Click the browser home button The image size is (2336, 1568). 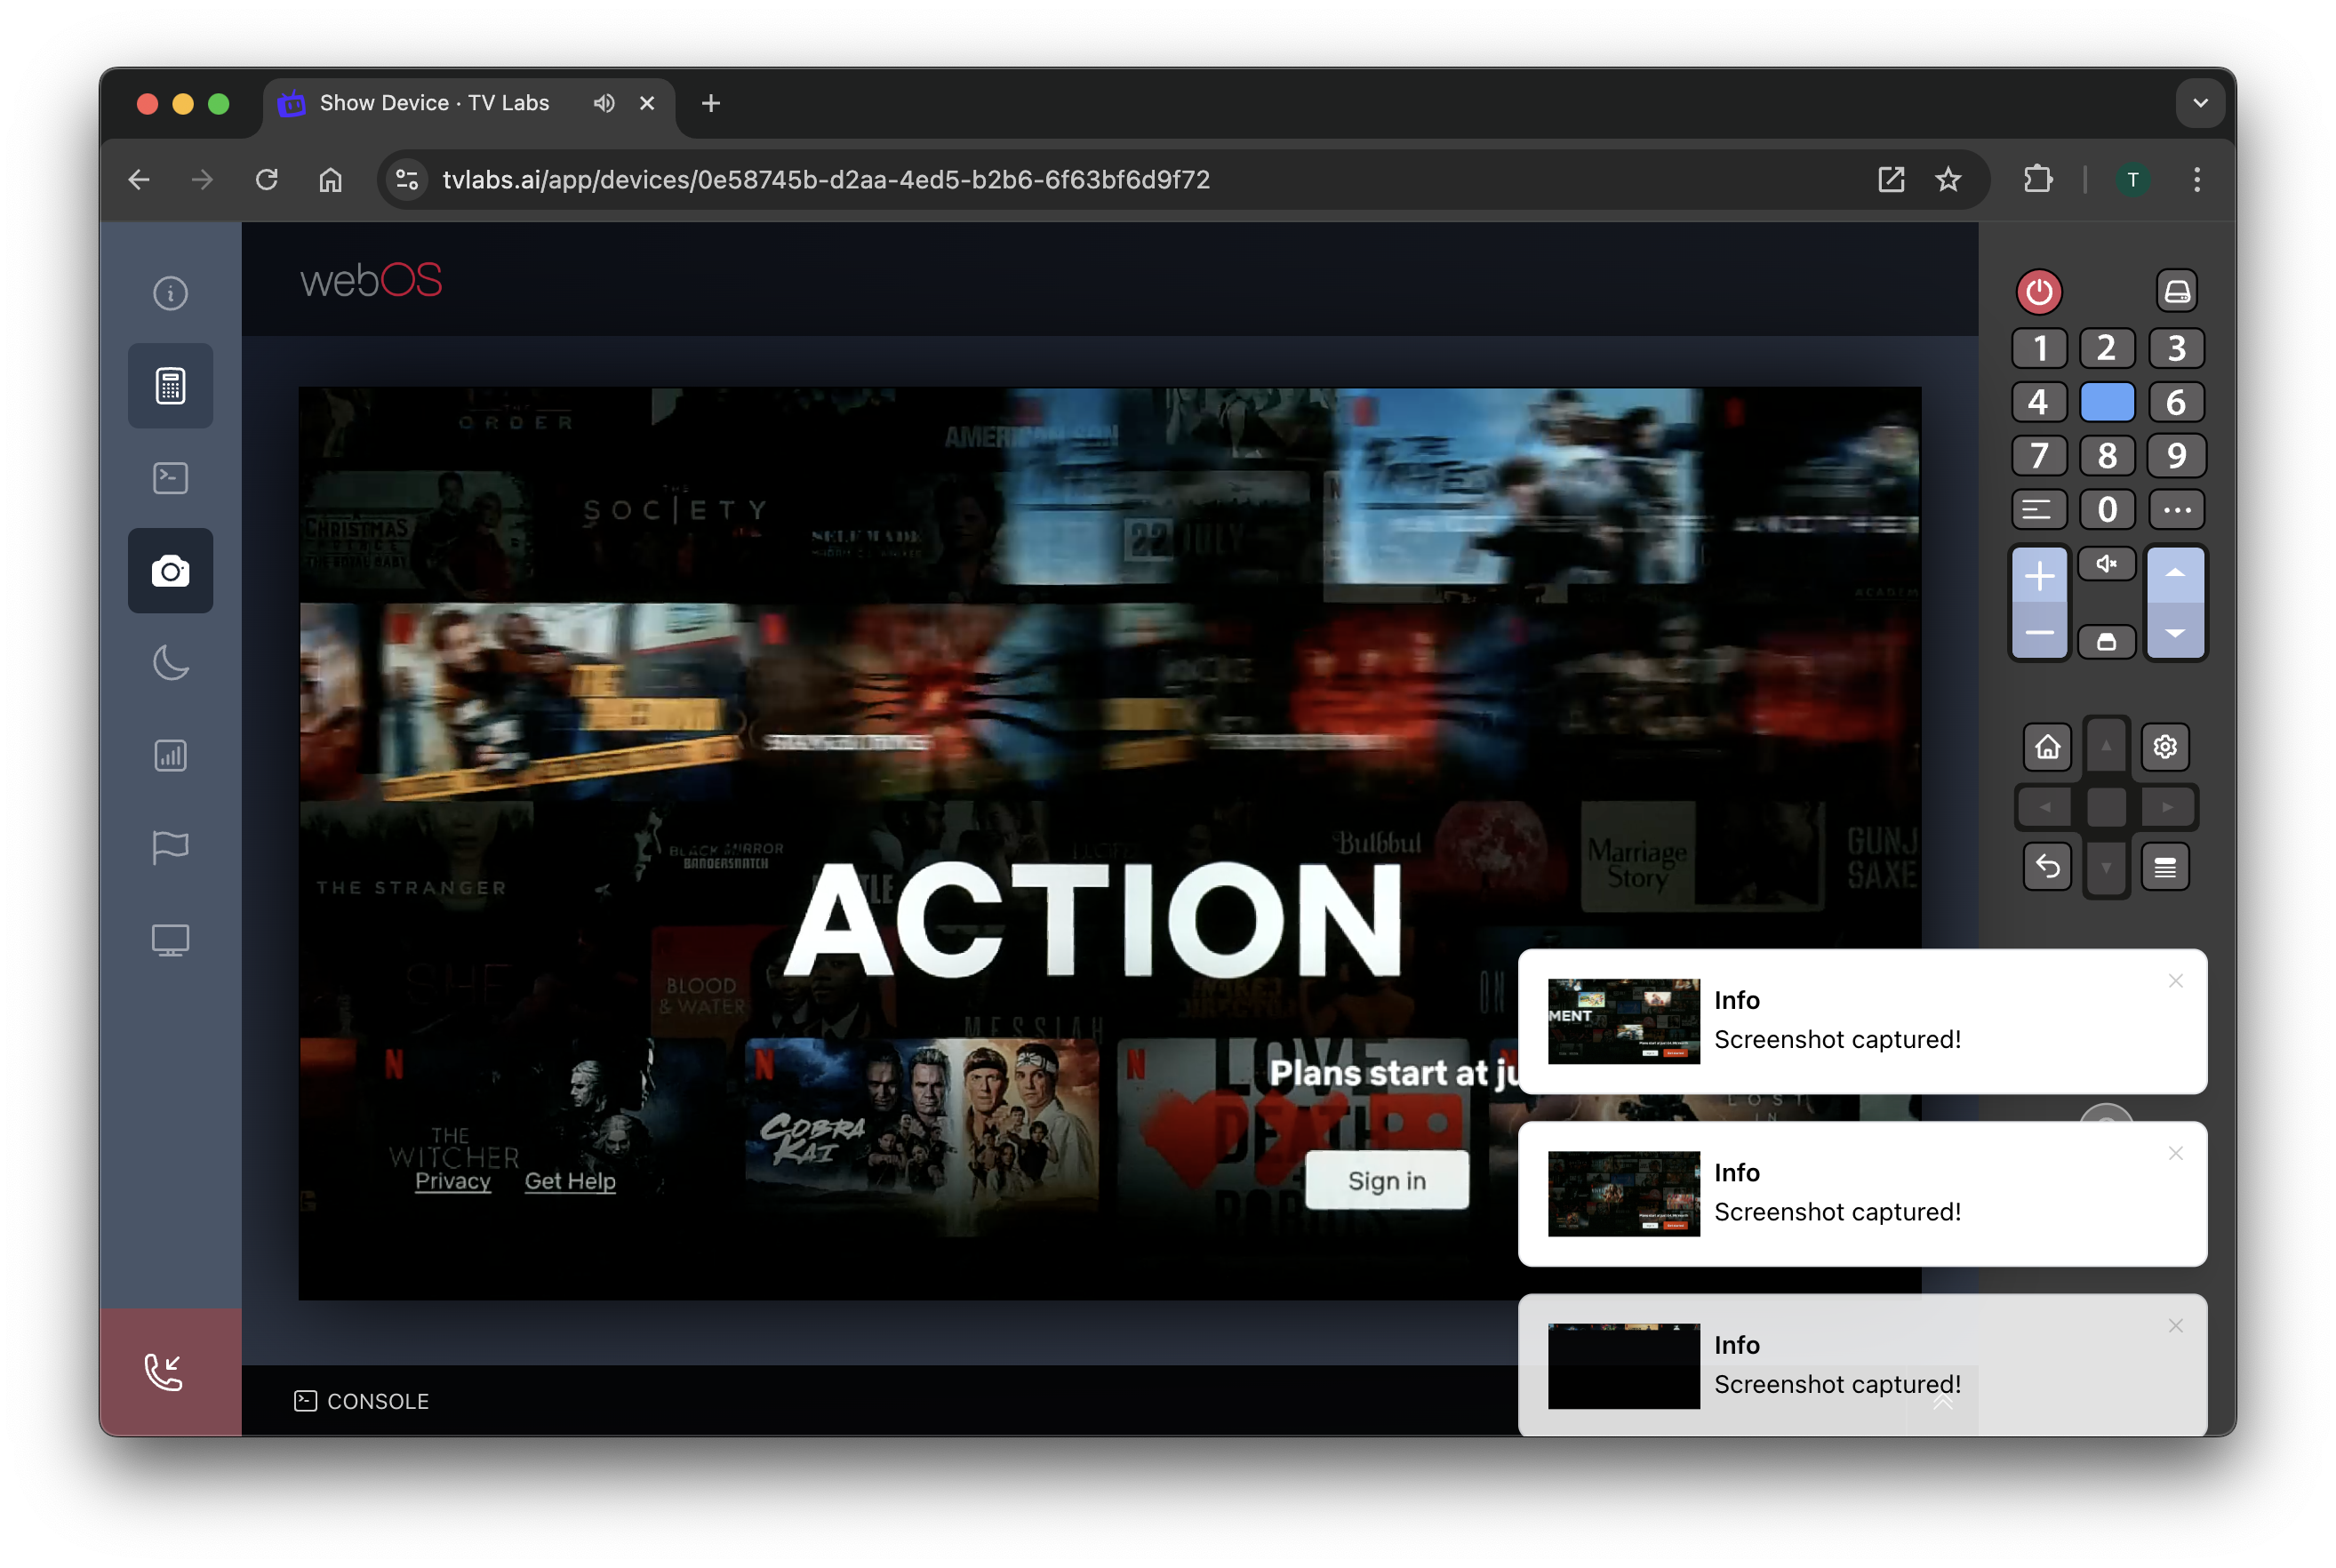tap(330, 180)
